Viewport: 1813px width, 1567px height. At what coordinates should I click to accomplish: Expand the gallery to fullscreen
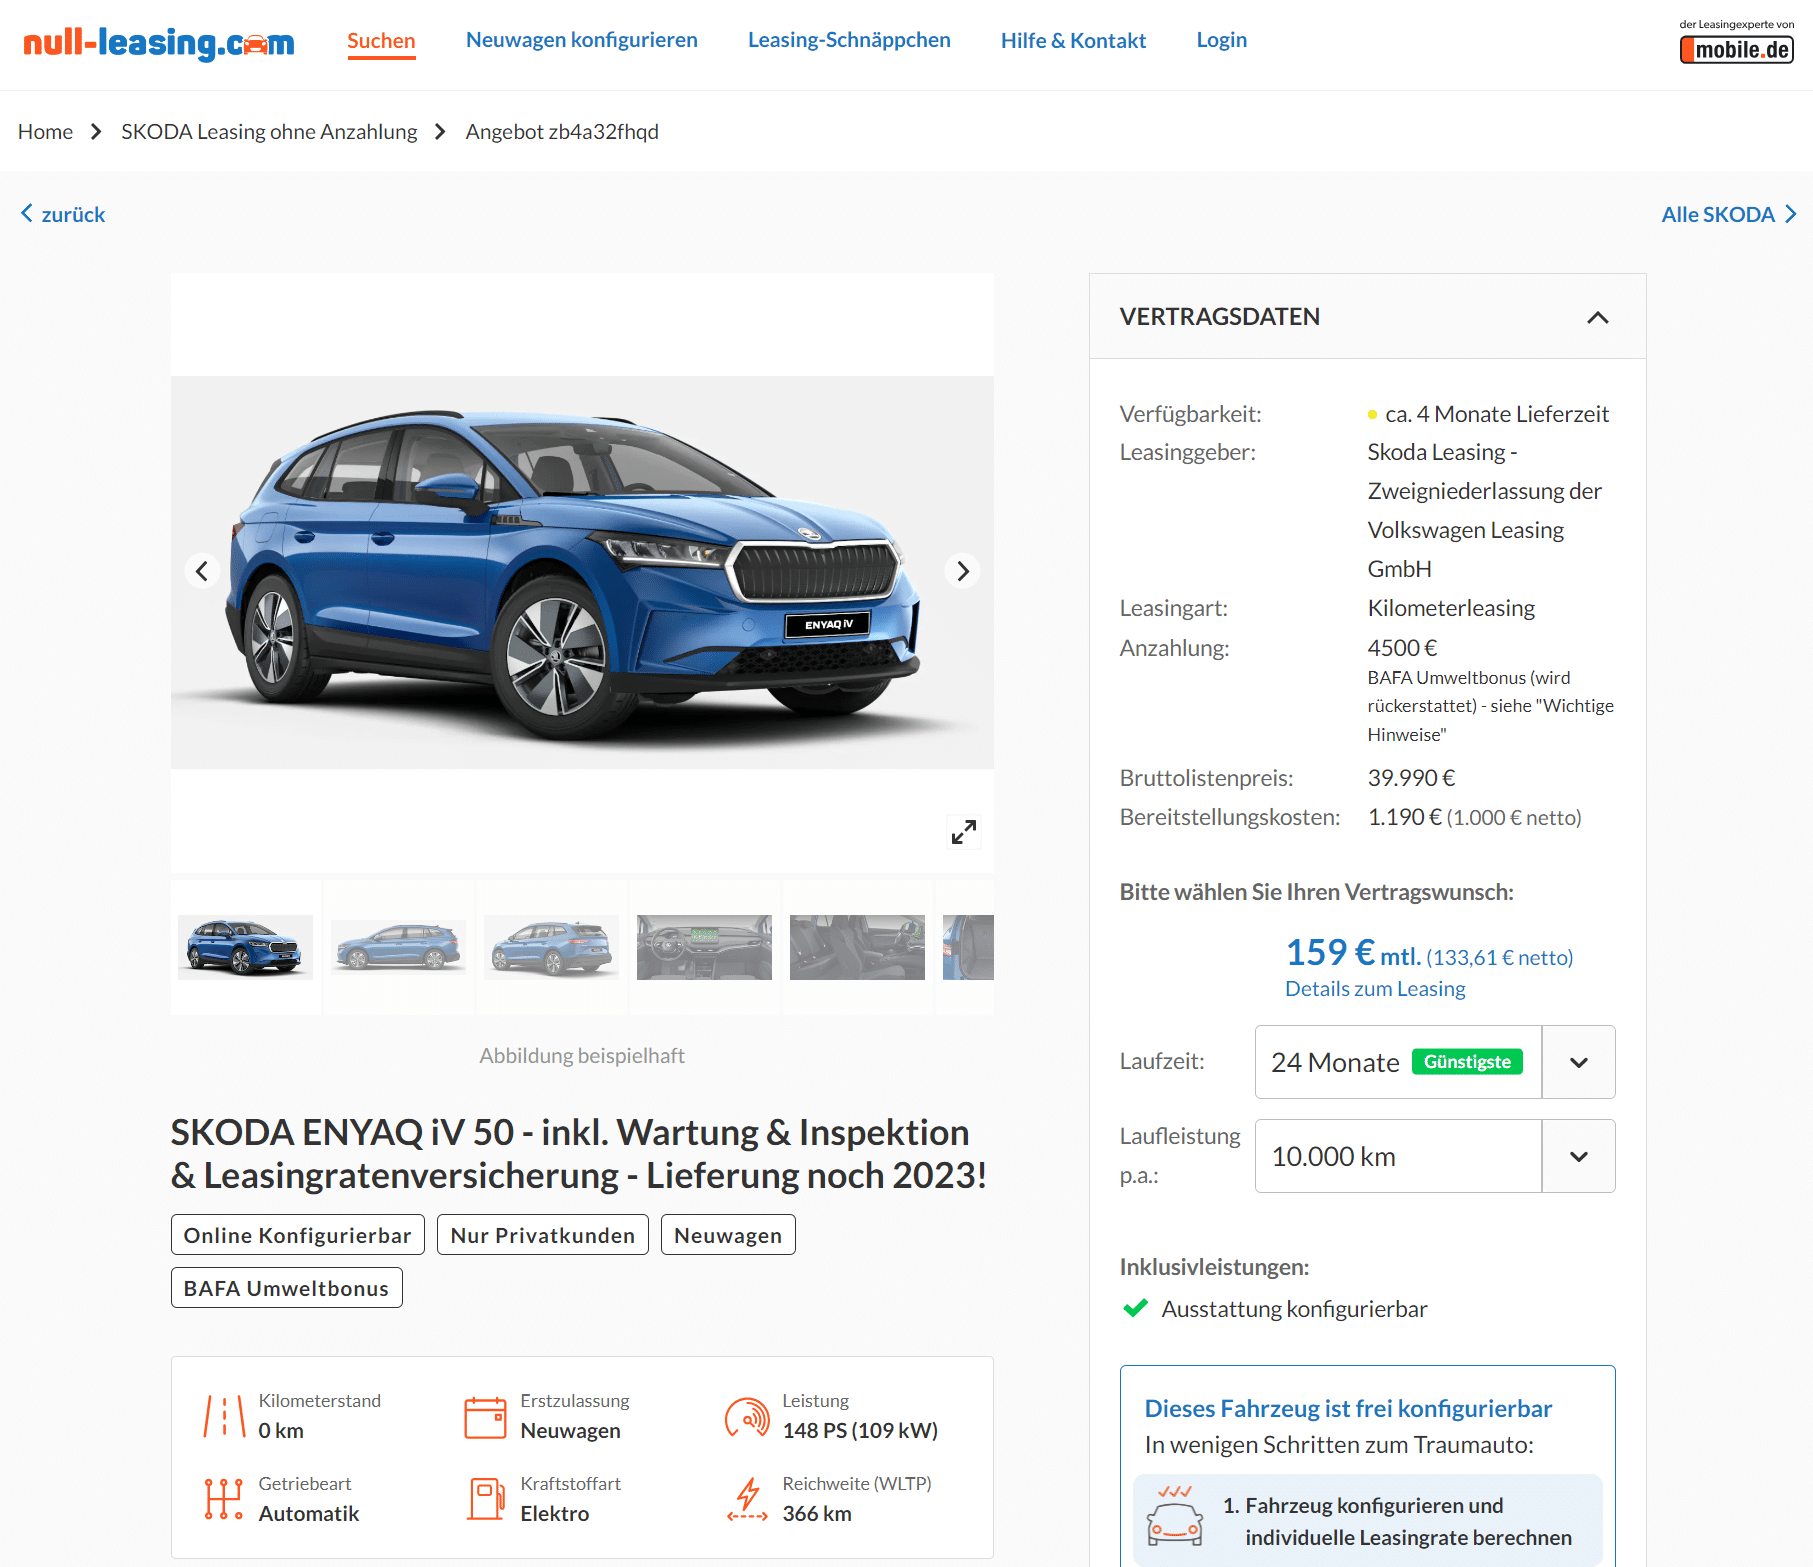pos(964,832)
